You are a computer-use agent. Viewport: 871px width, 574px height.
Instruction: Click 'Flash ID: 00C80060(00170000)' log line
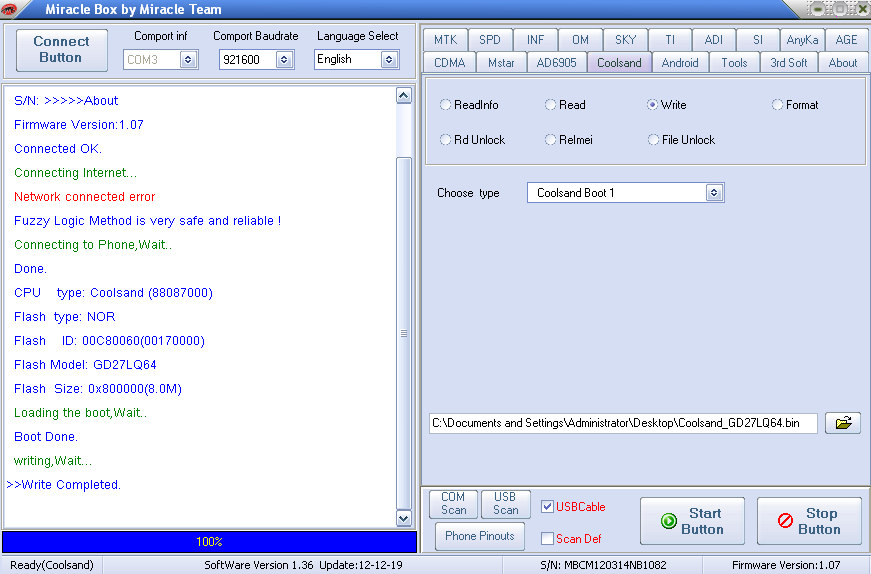pos(109,341)
